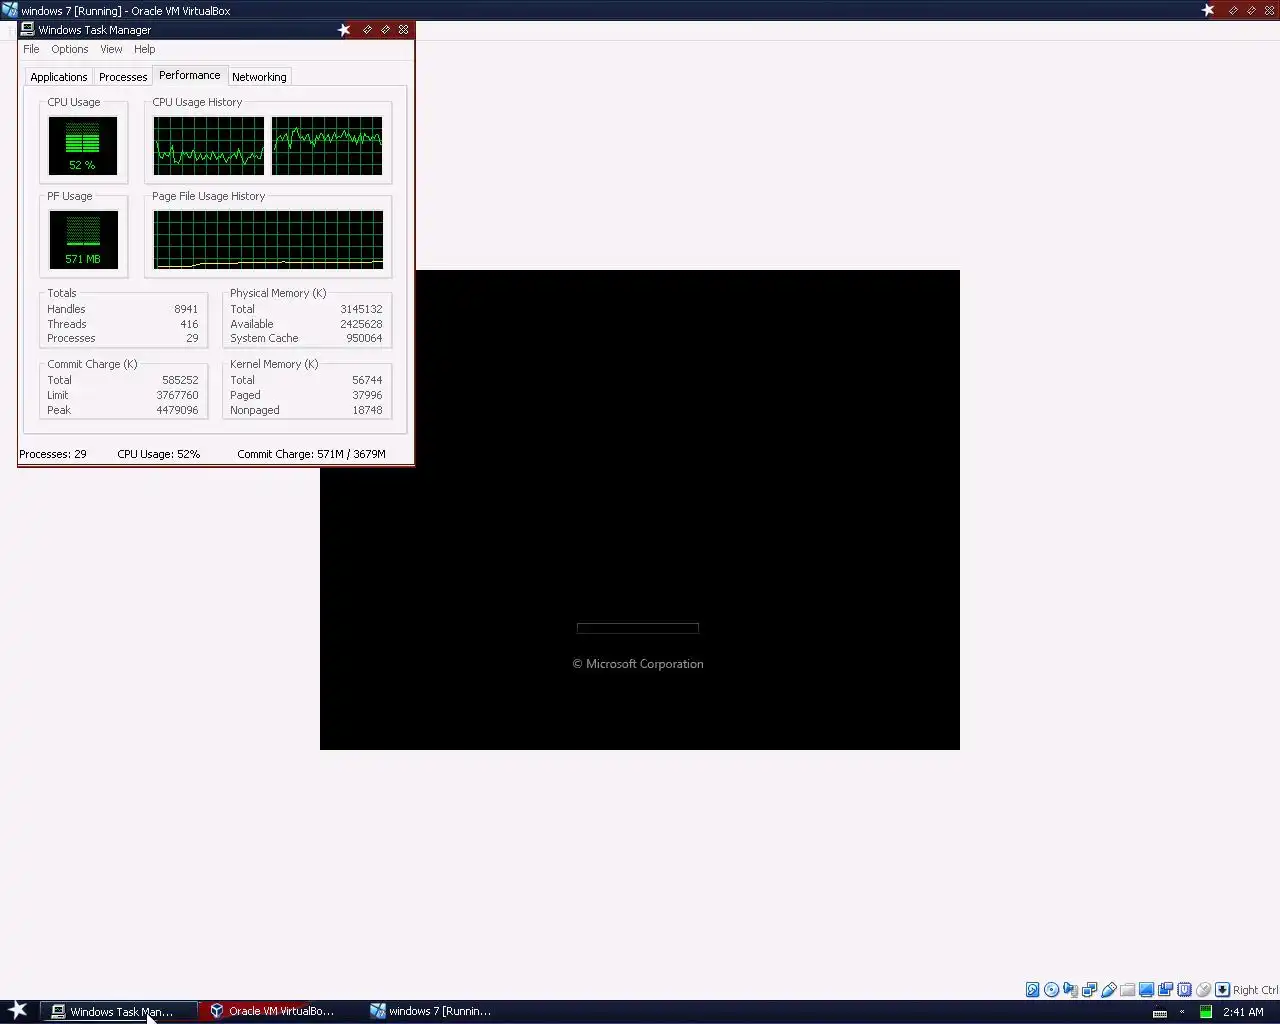Click the USB devices icon in VirtualBox status bar

[1108, 990]
